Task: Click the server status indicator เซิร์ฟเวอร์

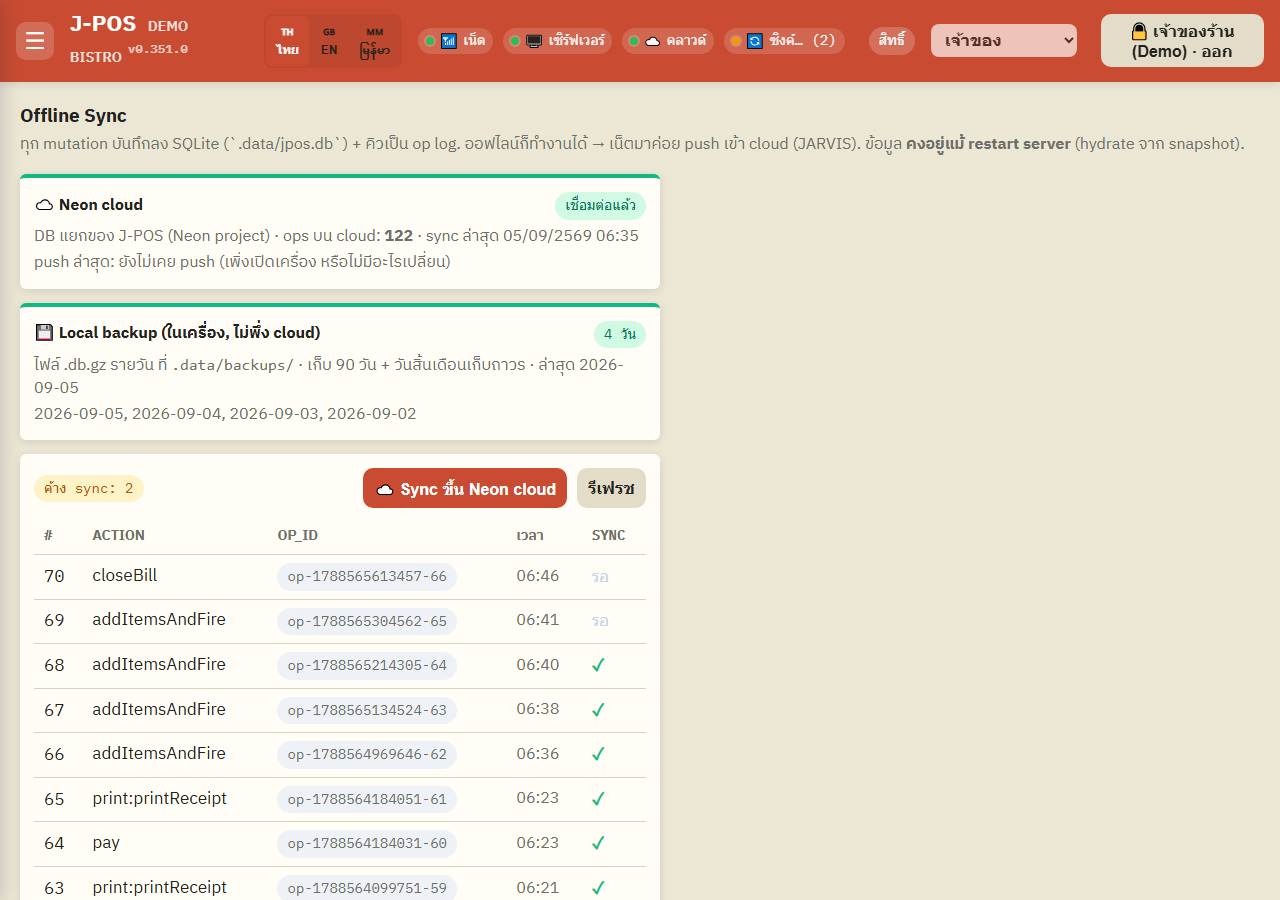Action: click(x=557, y=41)
